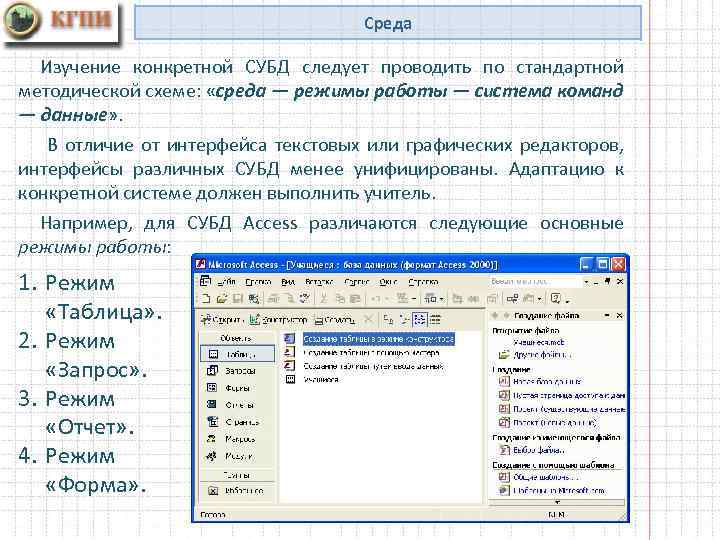The height and width of the screenshot is (540, 720).
Task: Click the Copy toolbar icon
Action: [x=340, y=298]
